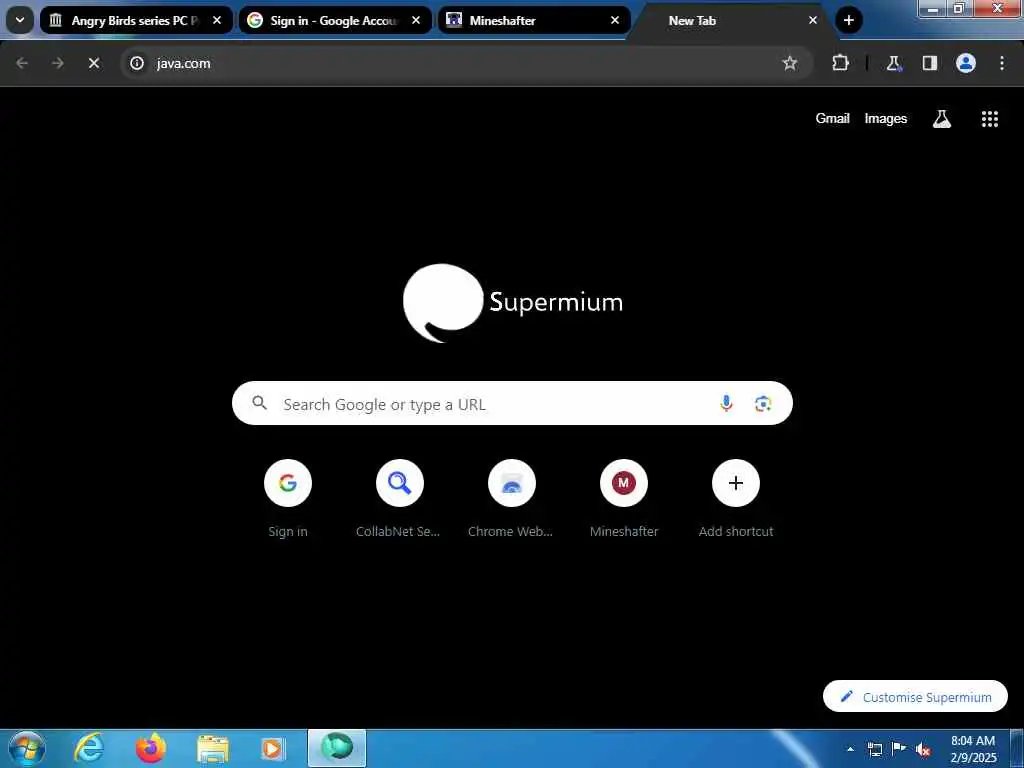Image resolution: width=1024 pixels, height=768 pixels.
Task: Click the magnifier icon in search box
Action: (259, 403)
